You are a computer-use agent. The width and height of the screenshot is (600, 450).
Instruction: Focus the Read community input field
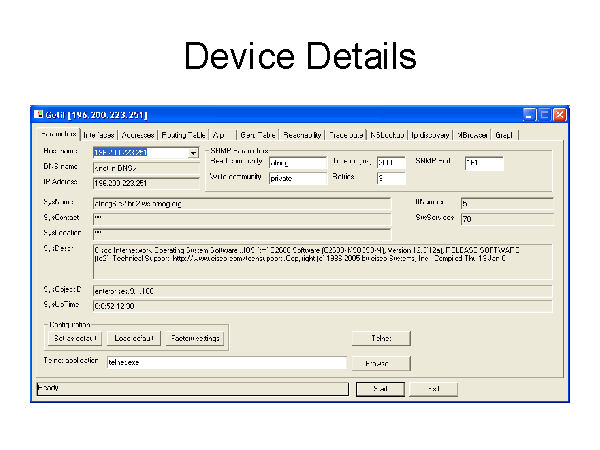298,162
